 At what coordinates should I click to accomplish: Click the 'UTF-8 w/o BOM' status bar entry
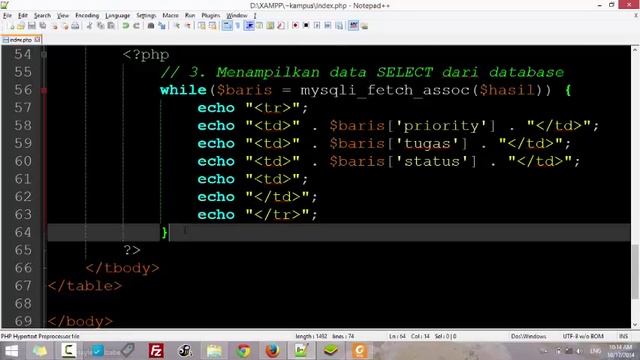583,336
